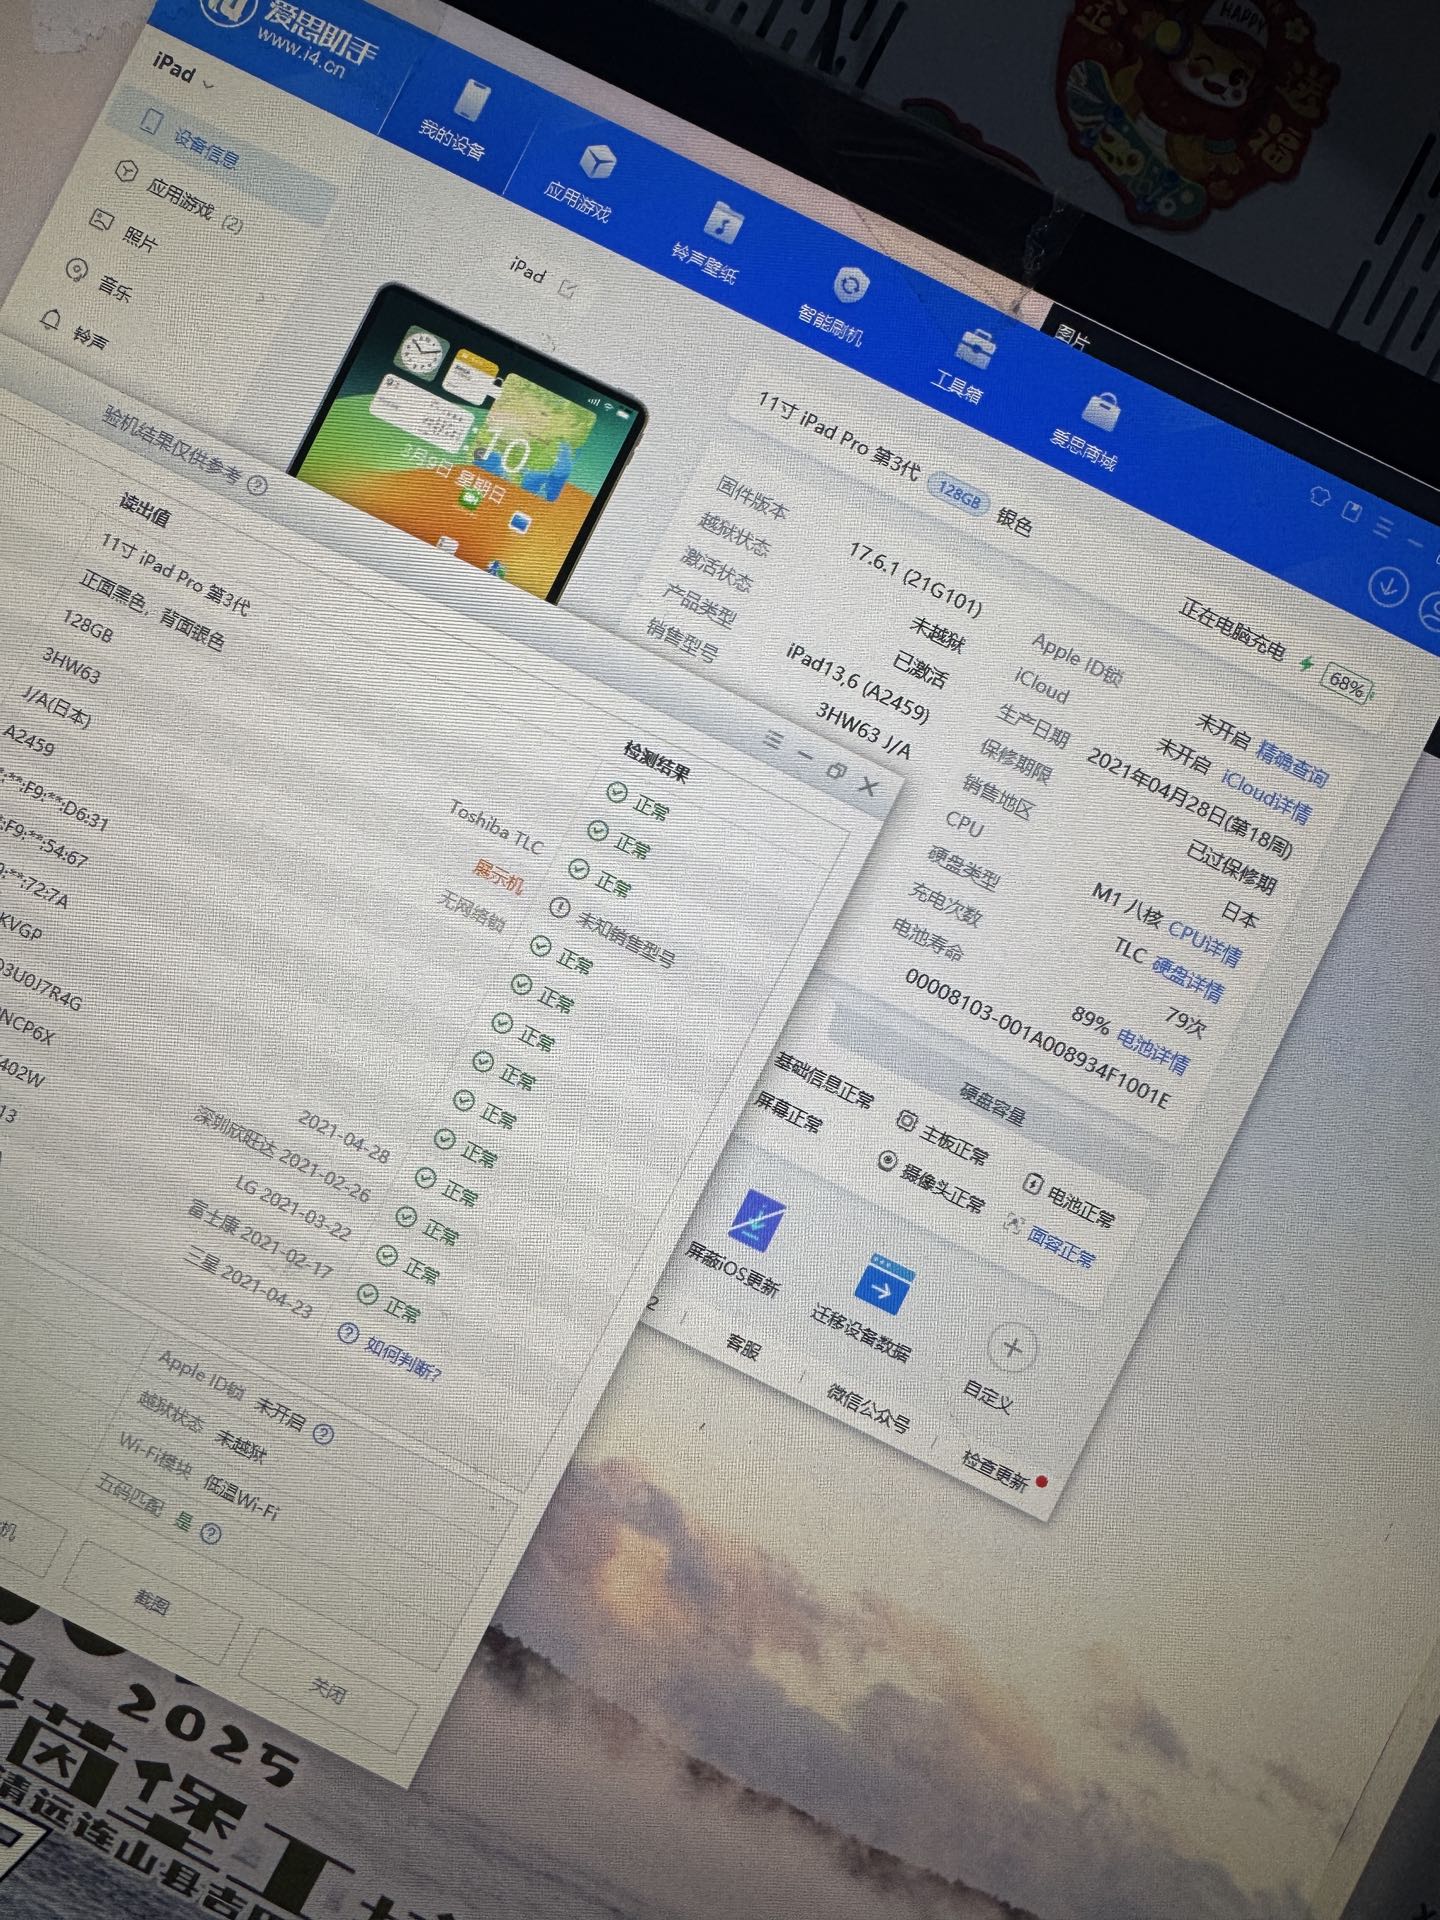Expand the iPad device dropdown in sidebar

[184, 72]
